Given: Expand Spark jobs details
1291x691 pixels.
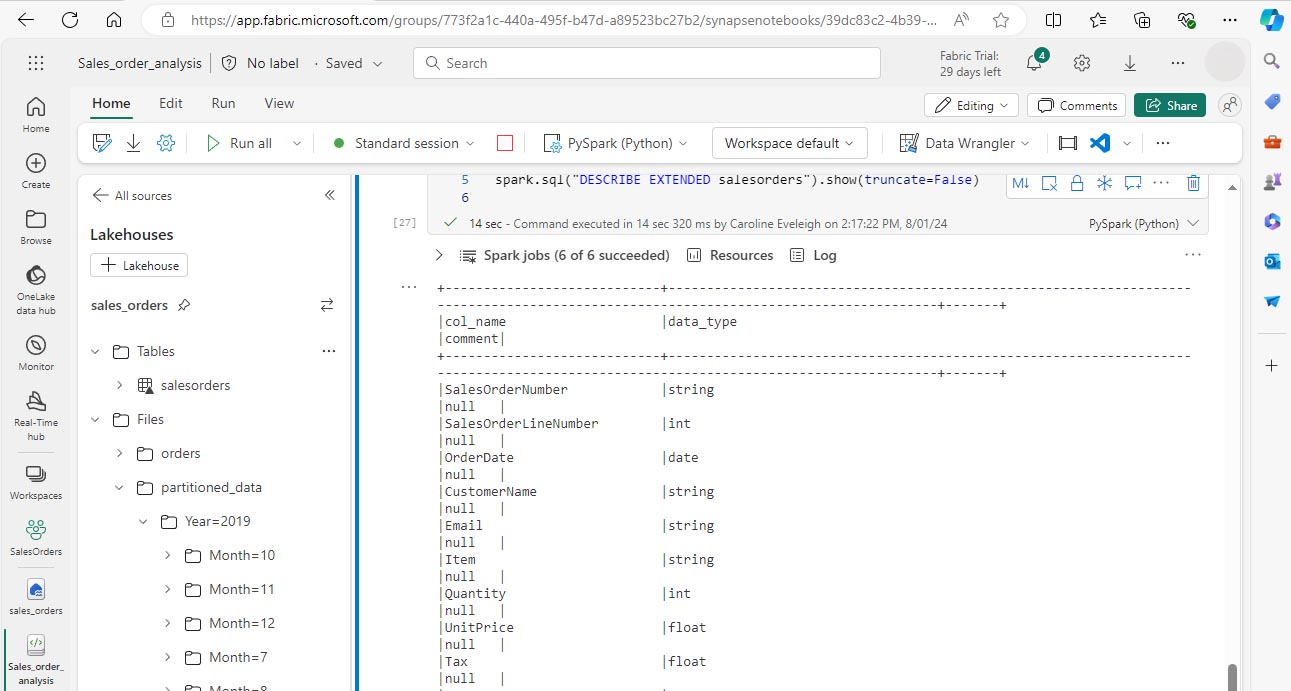Looking at the screenshot, I should pyautogui.click(x=439, y=255).
